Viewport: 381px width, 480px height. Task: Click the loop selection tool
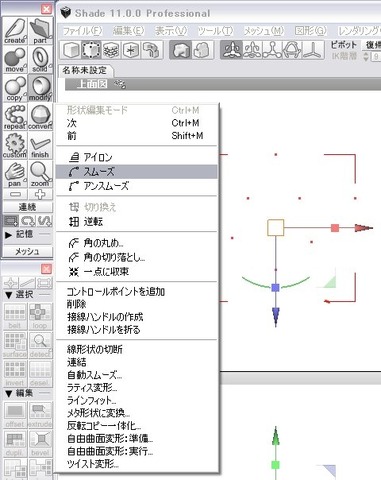(x=40, y=316)
